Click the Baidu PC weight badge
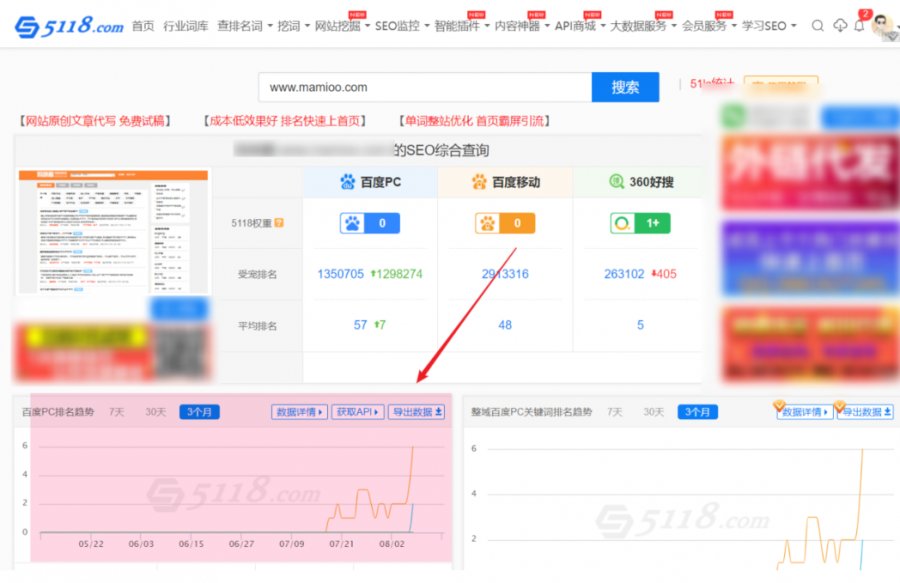 (370, 223)
